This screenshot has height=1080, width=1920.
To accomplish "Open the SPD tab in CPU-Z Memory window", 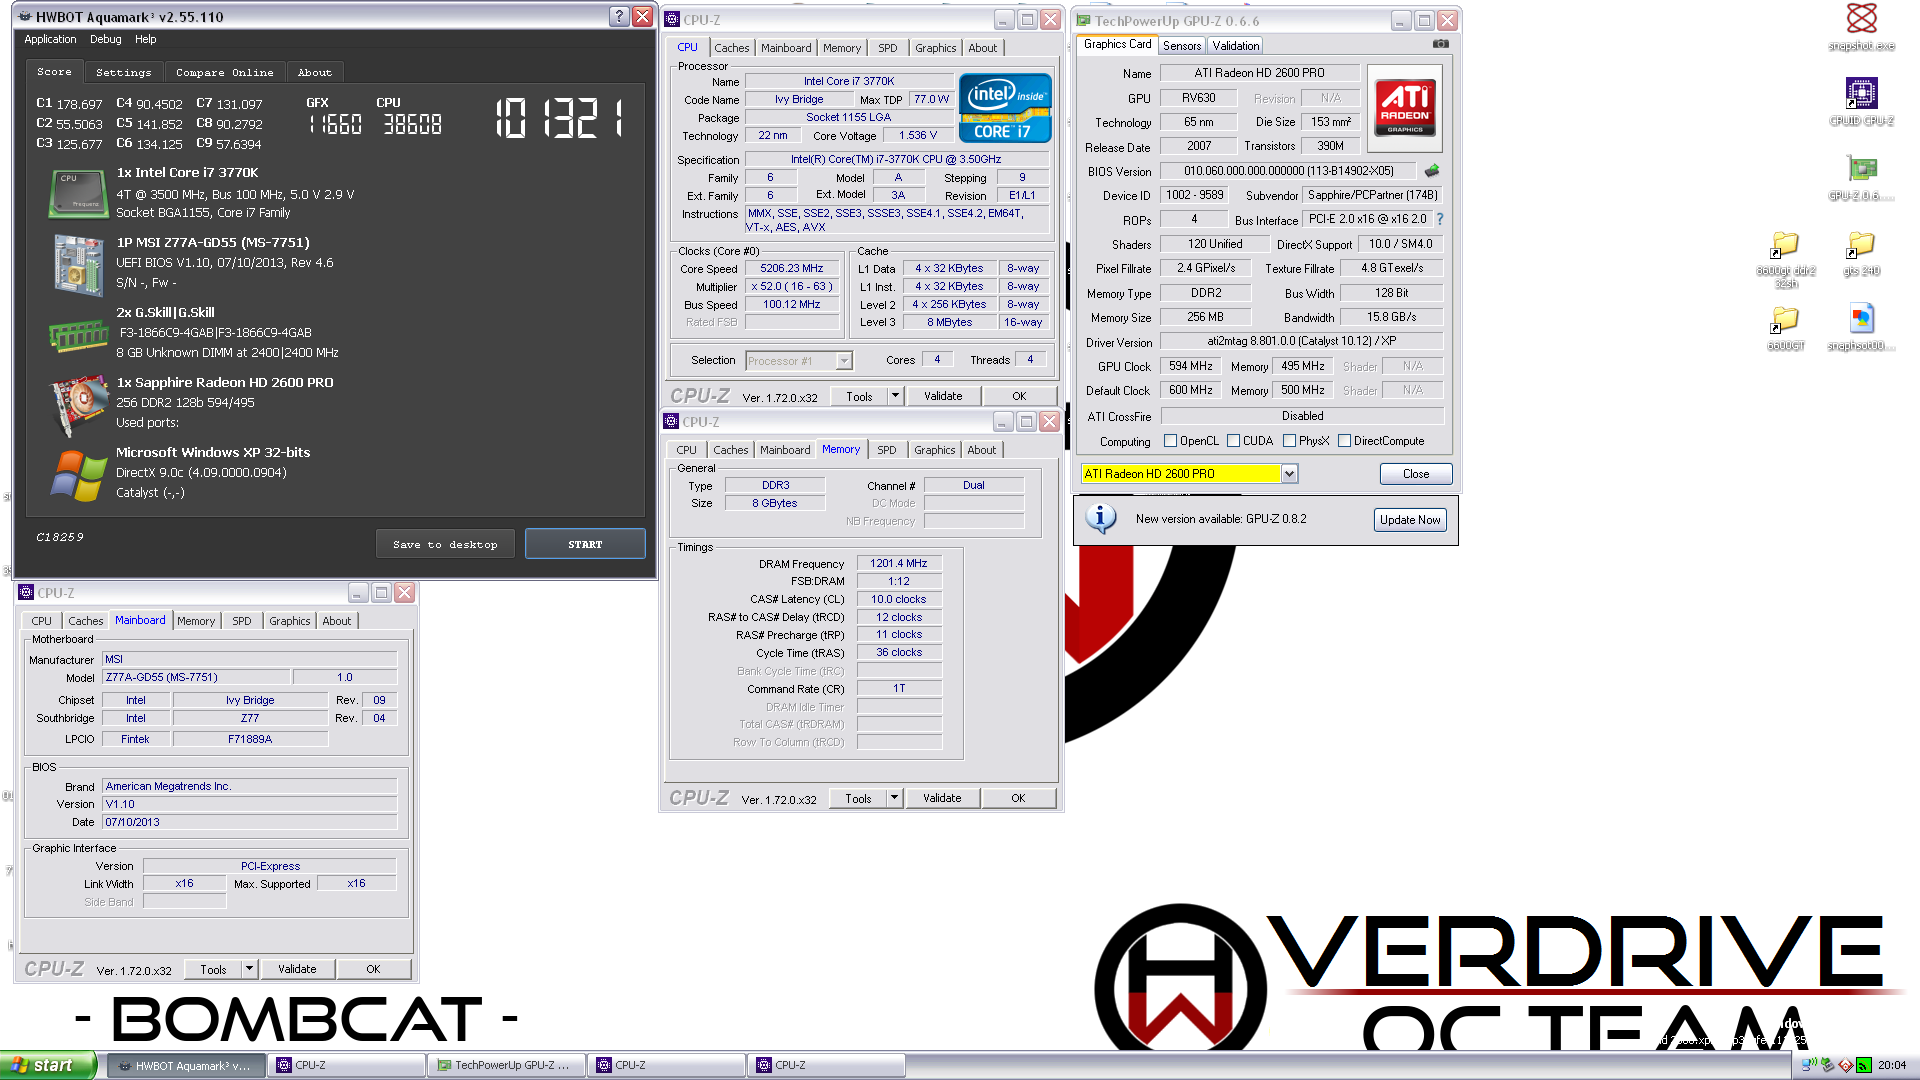I will coord(886,450).
